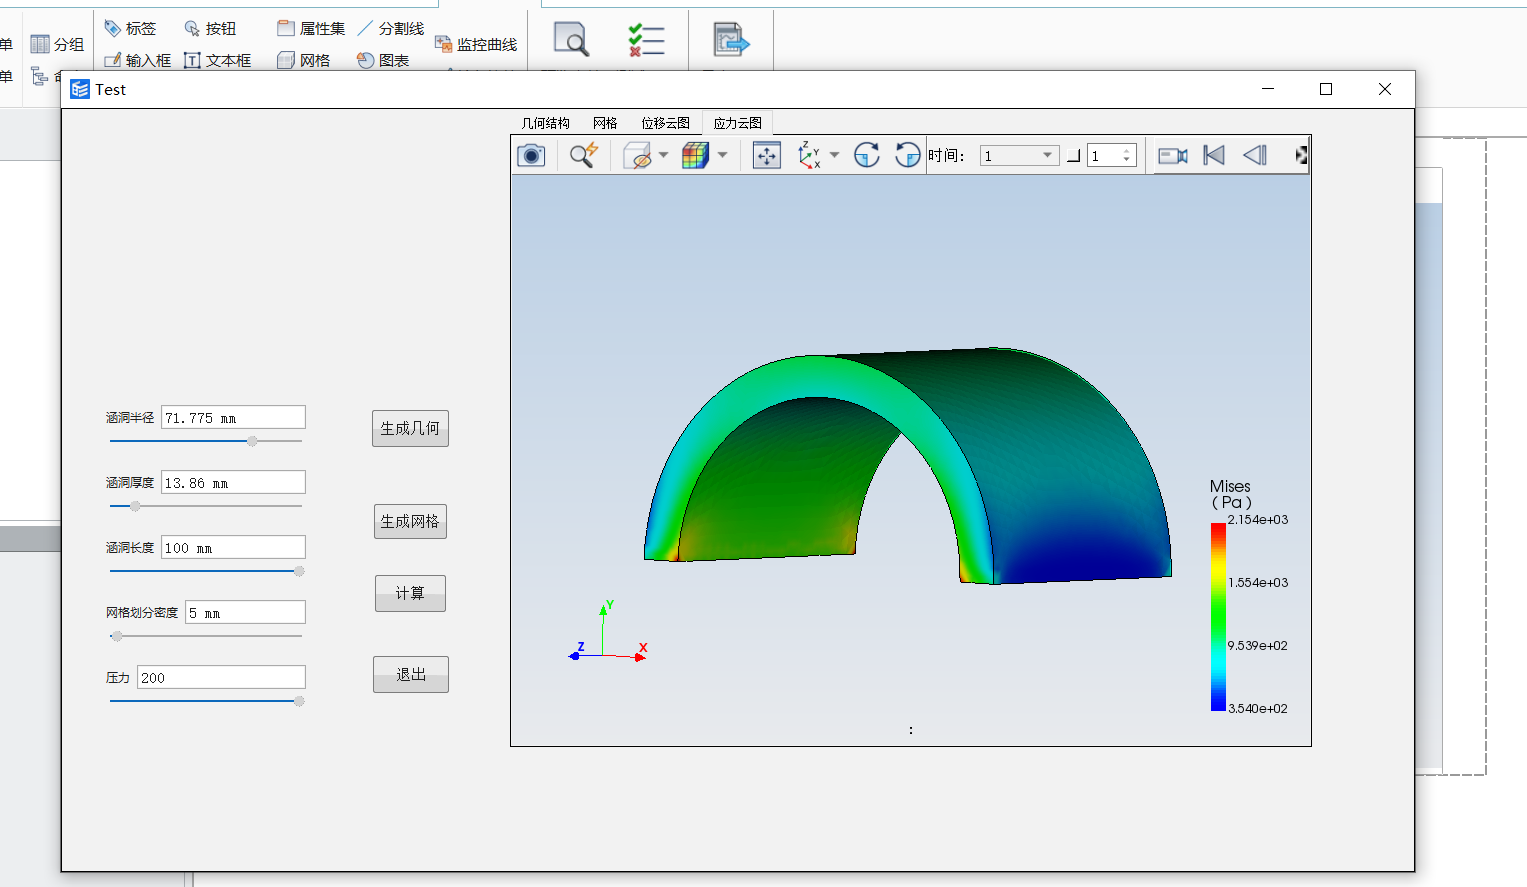This screenshot has width=1527, height=887.
Task: Step back one animation frame
Action: coord(1255,155)
